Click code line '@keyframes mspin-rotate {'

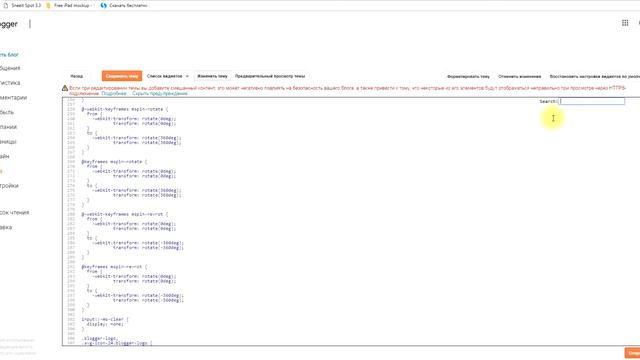[x=114, y=162]
